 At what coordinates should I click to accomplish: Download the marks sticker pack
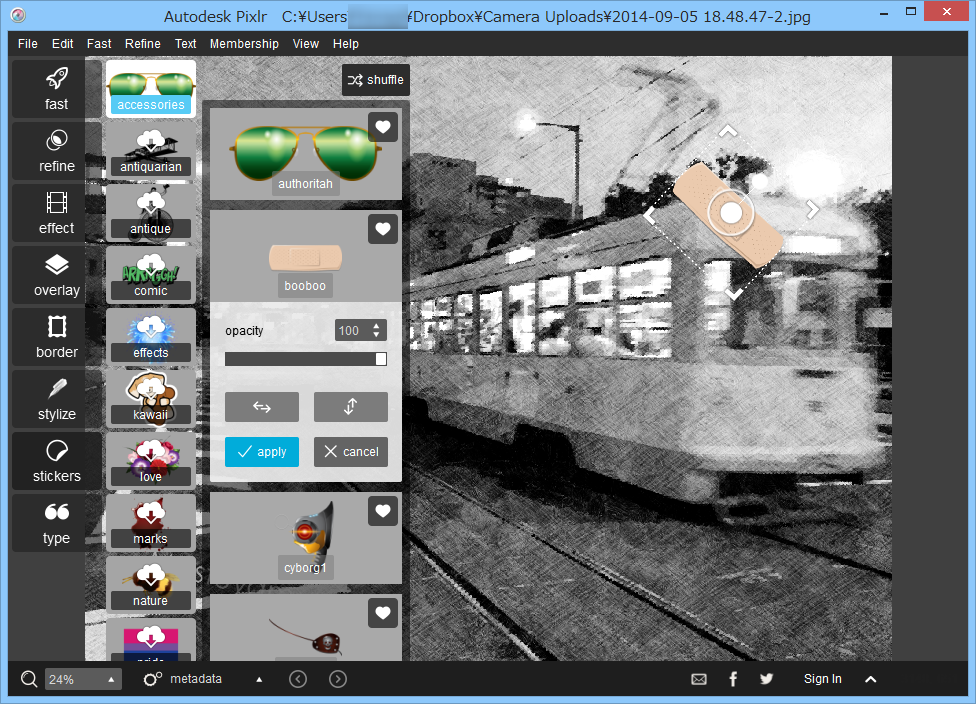[x=151, y=523]
